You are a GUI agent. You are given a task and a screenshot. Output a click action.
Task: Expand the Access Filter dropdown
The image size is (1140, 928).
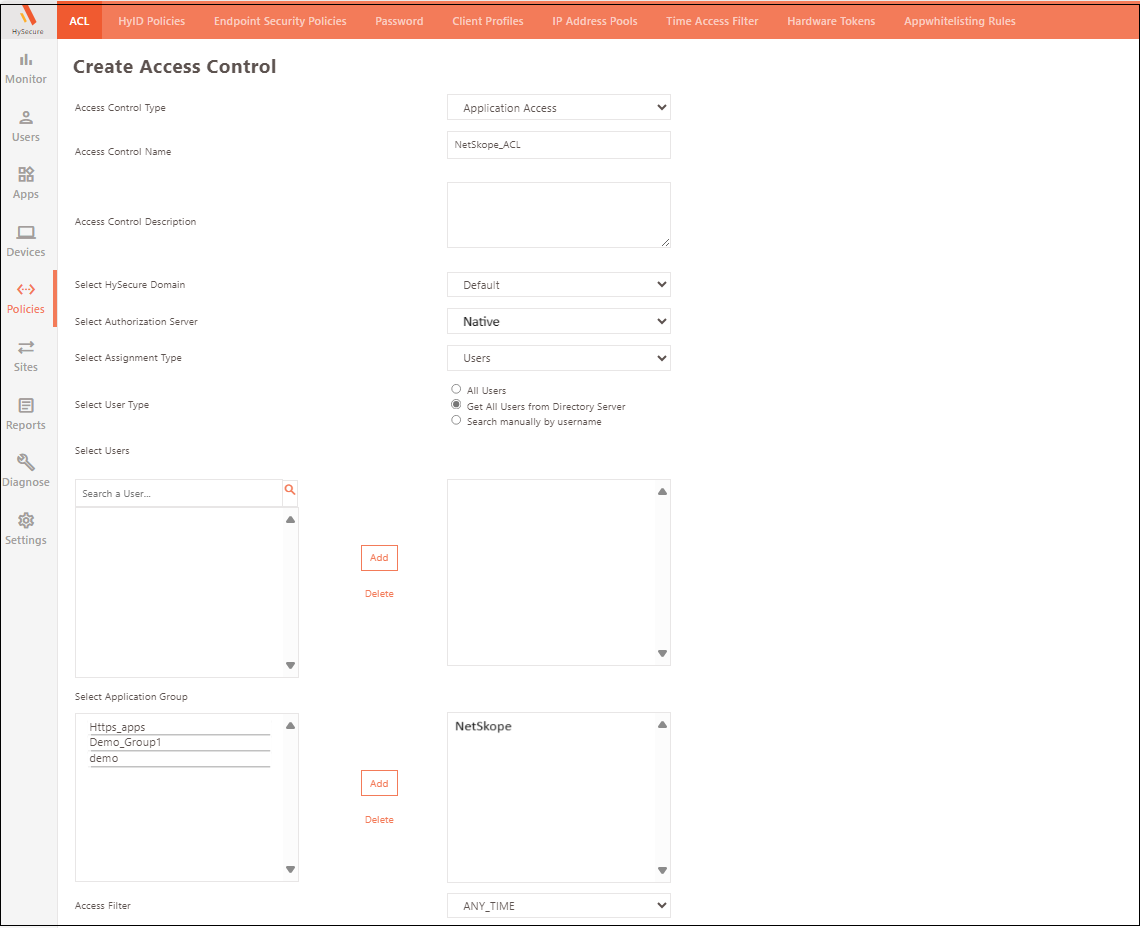(x=558, y=906)
